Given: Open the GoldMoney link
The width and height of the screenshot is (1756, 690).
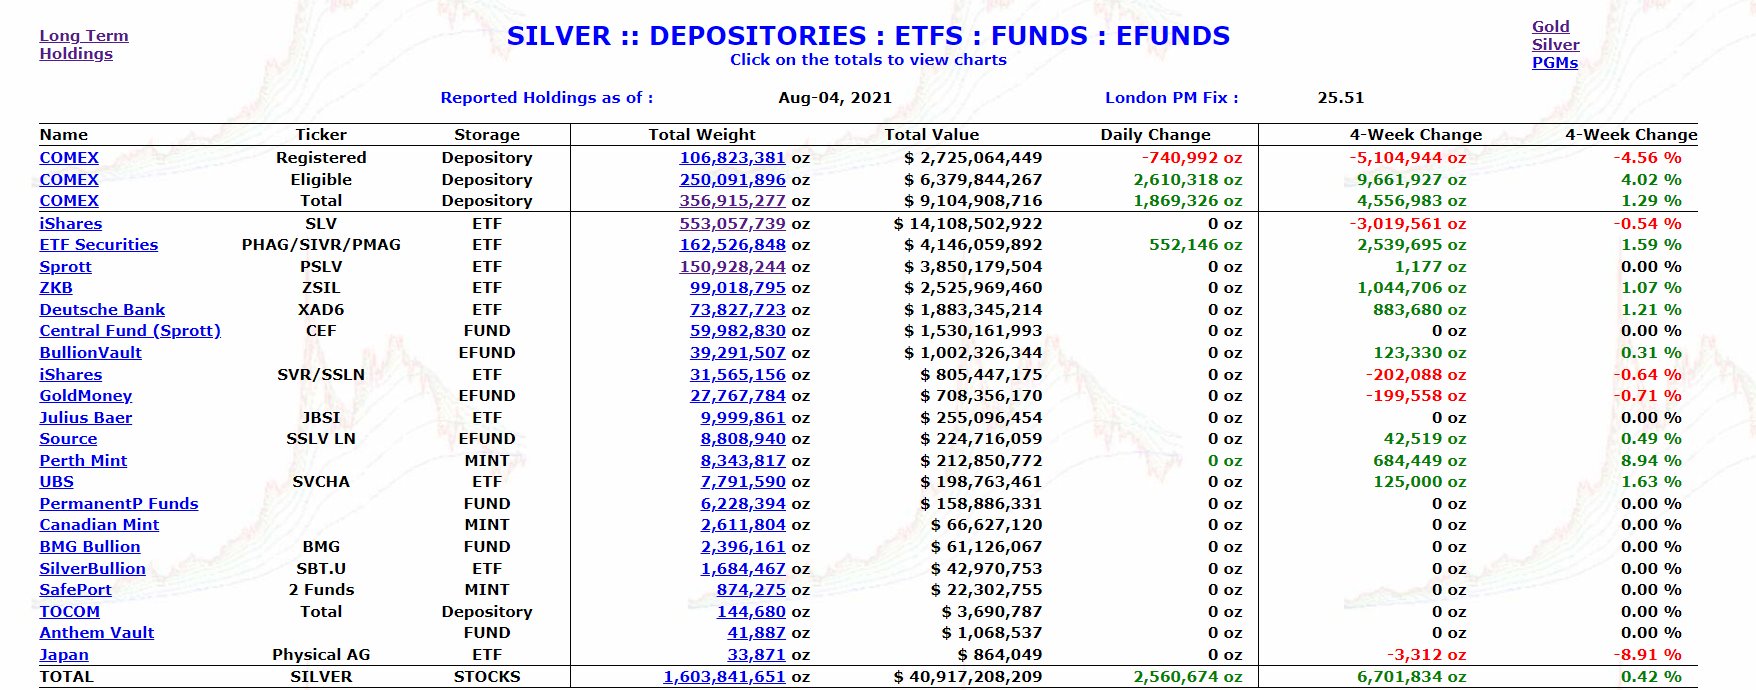Looking at the screenshot, I should click(86, 396).
